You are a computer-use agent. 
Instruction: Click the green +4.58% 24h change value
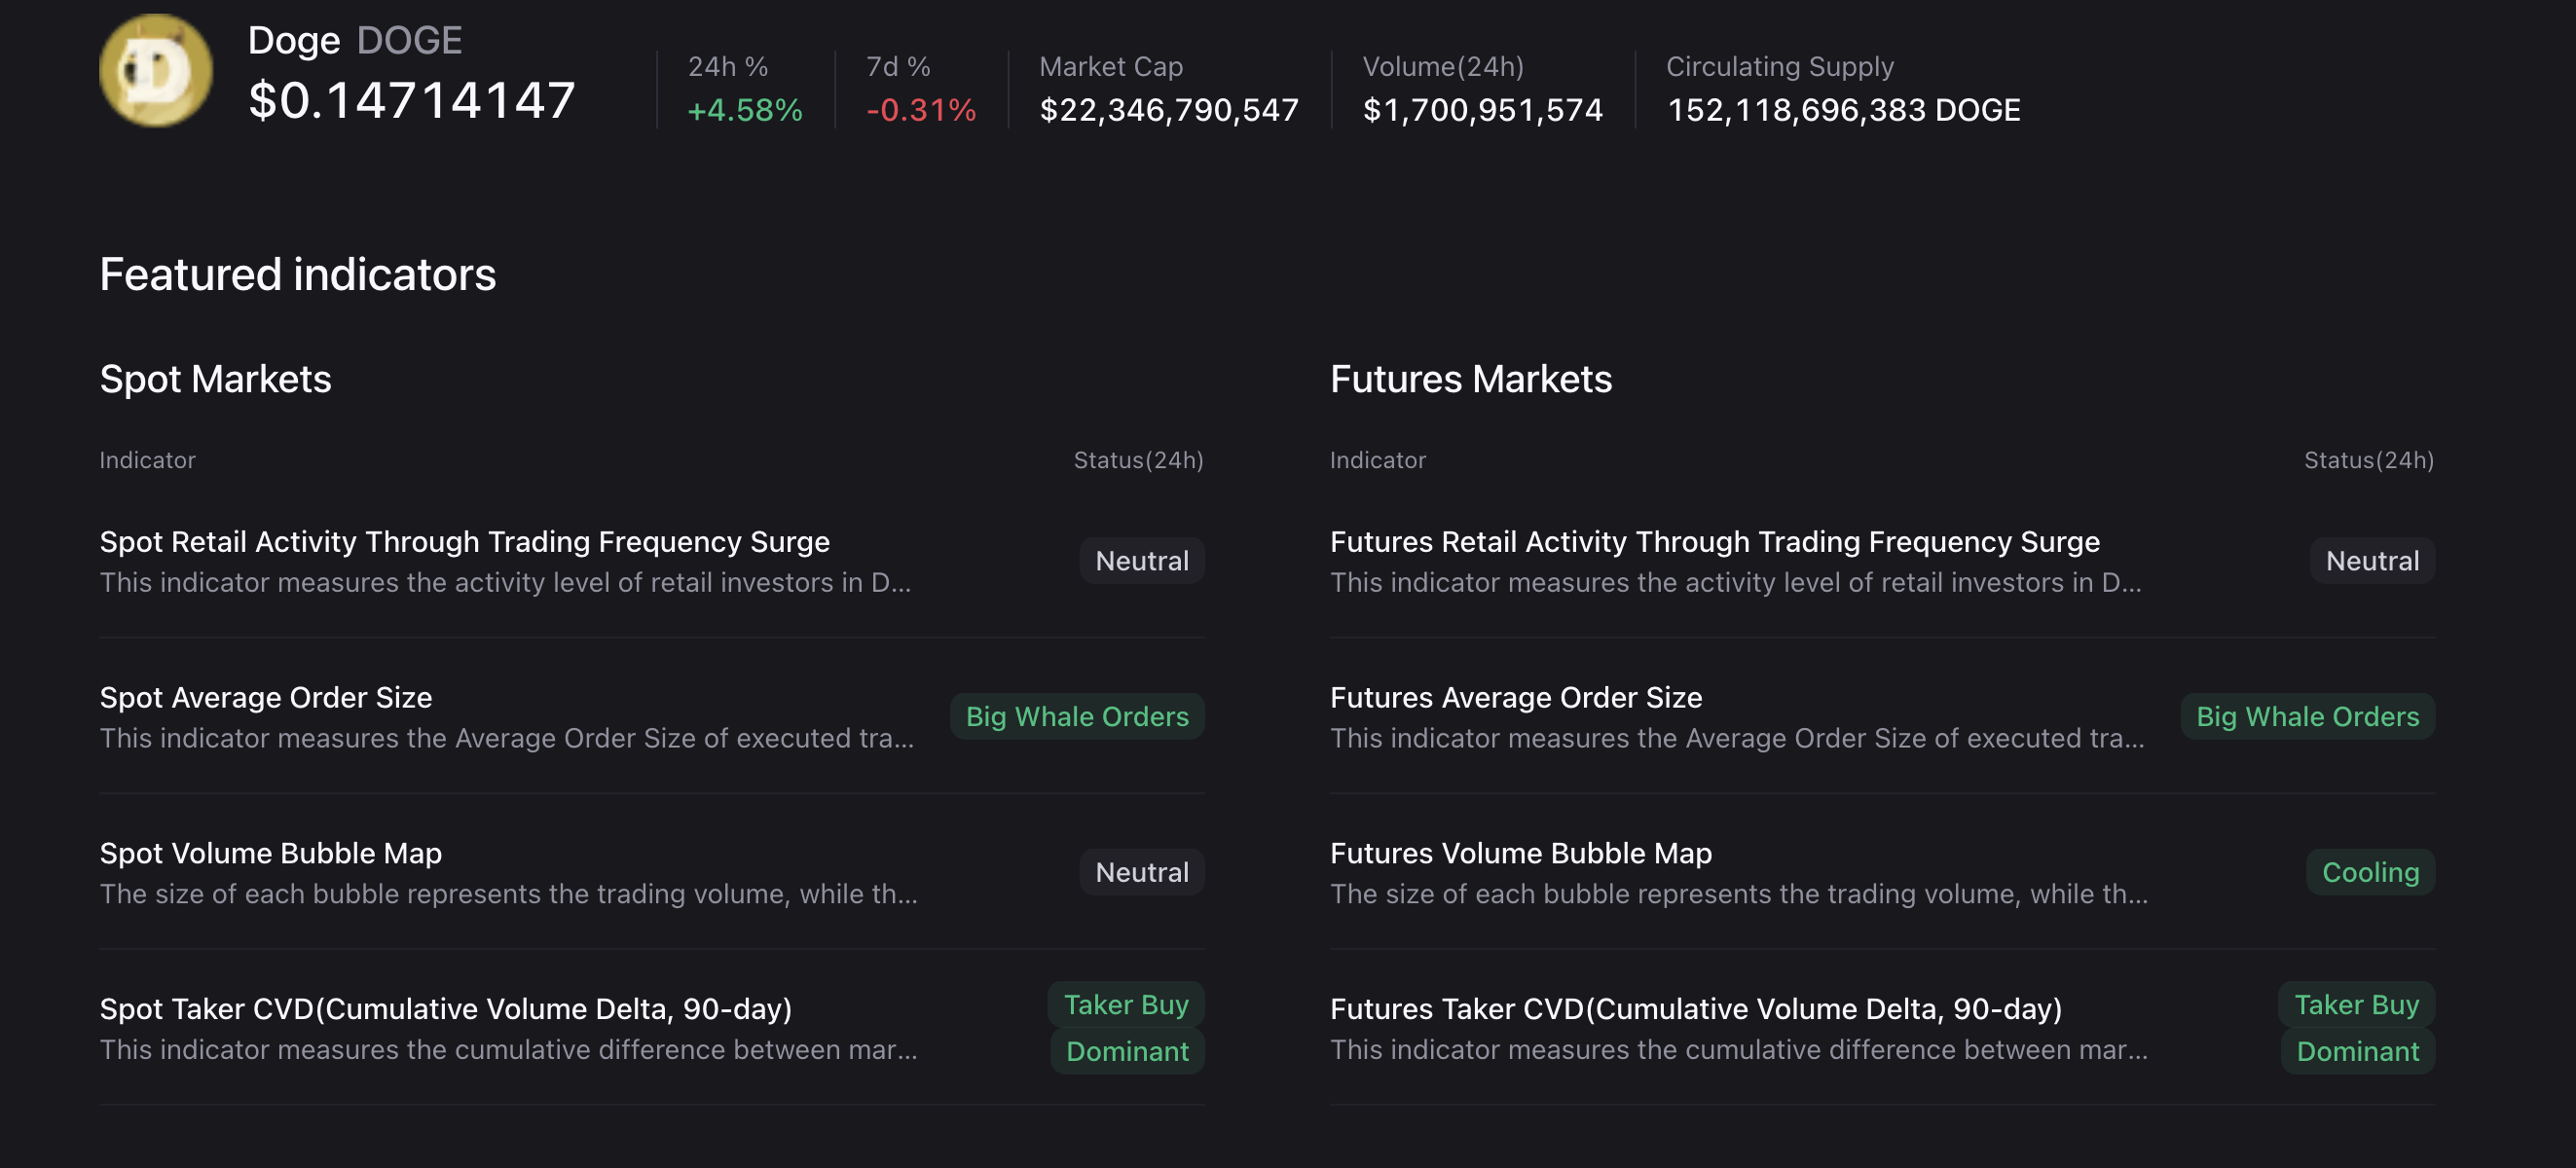pyautogui.click(x=744, y=111)
